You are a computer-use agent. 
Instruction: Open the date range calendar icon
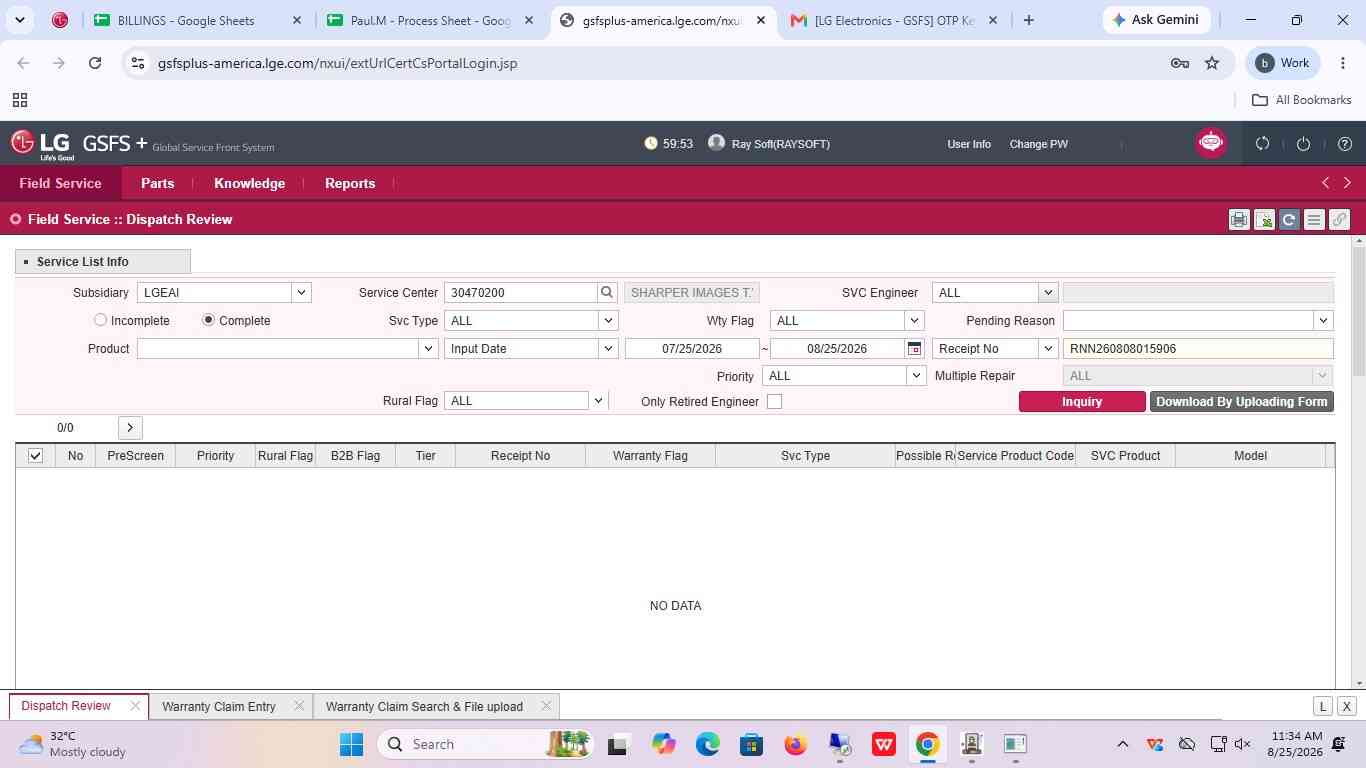914,349
